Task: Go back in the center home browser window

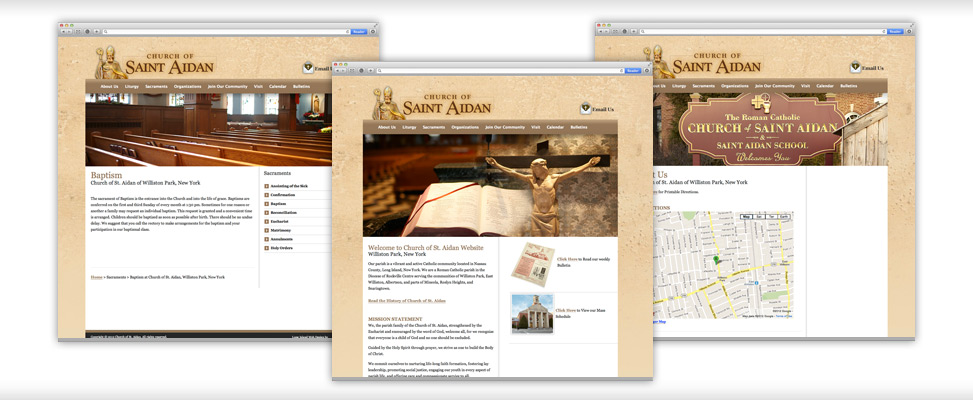Action: click(337, 70)
